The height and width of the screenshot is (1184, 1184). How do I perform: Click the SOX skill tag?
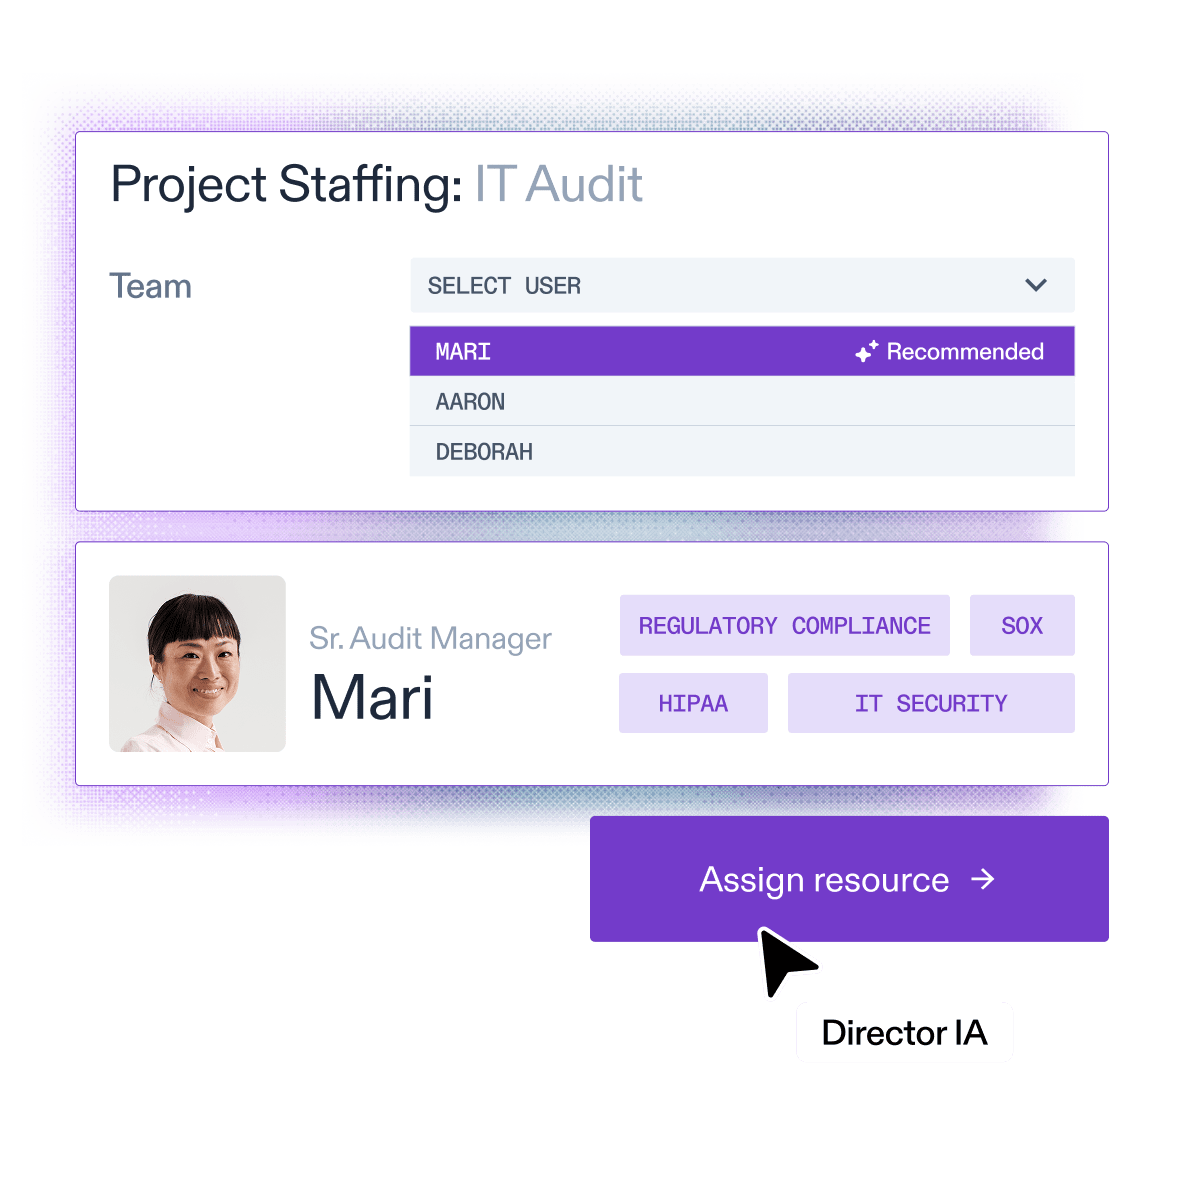point(1022,625)
